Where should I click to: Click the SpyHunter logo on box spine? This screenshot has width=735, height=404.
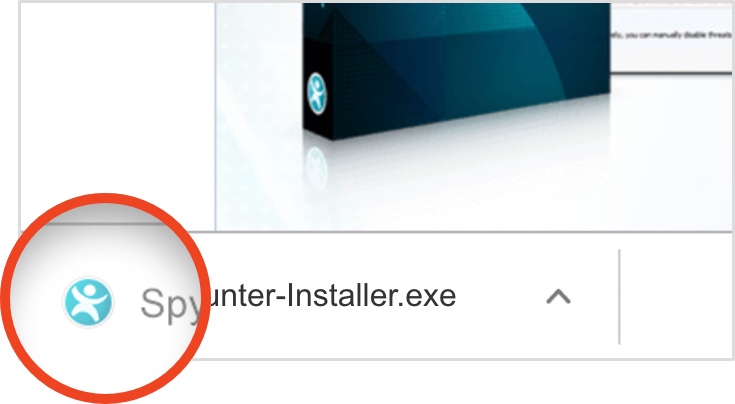(x=317, y=94)
